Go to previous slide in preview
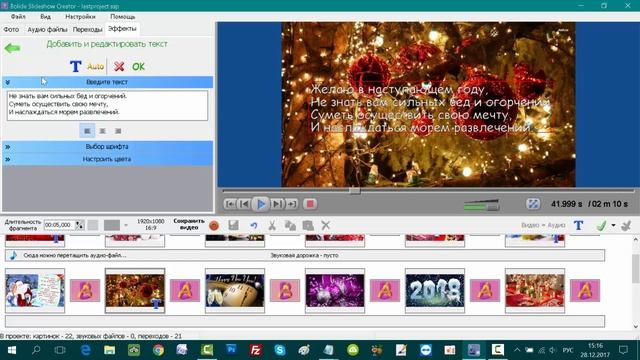Viewport: 640px width, 360px height. pos(245,204)
